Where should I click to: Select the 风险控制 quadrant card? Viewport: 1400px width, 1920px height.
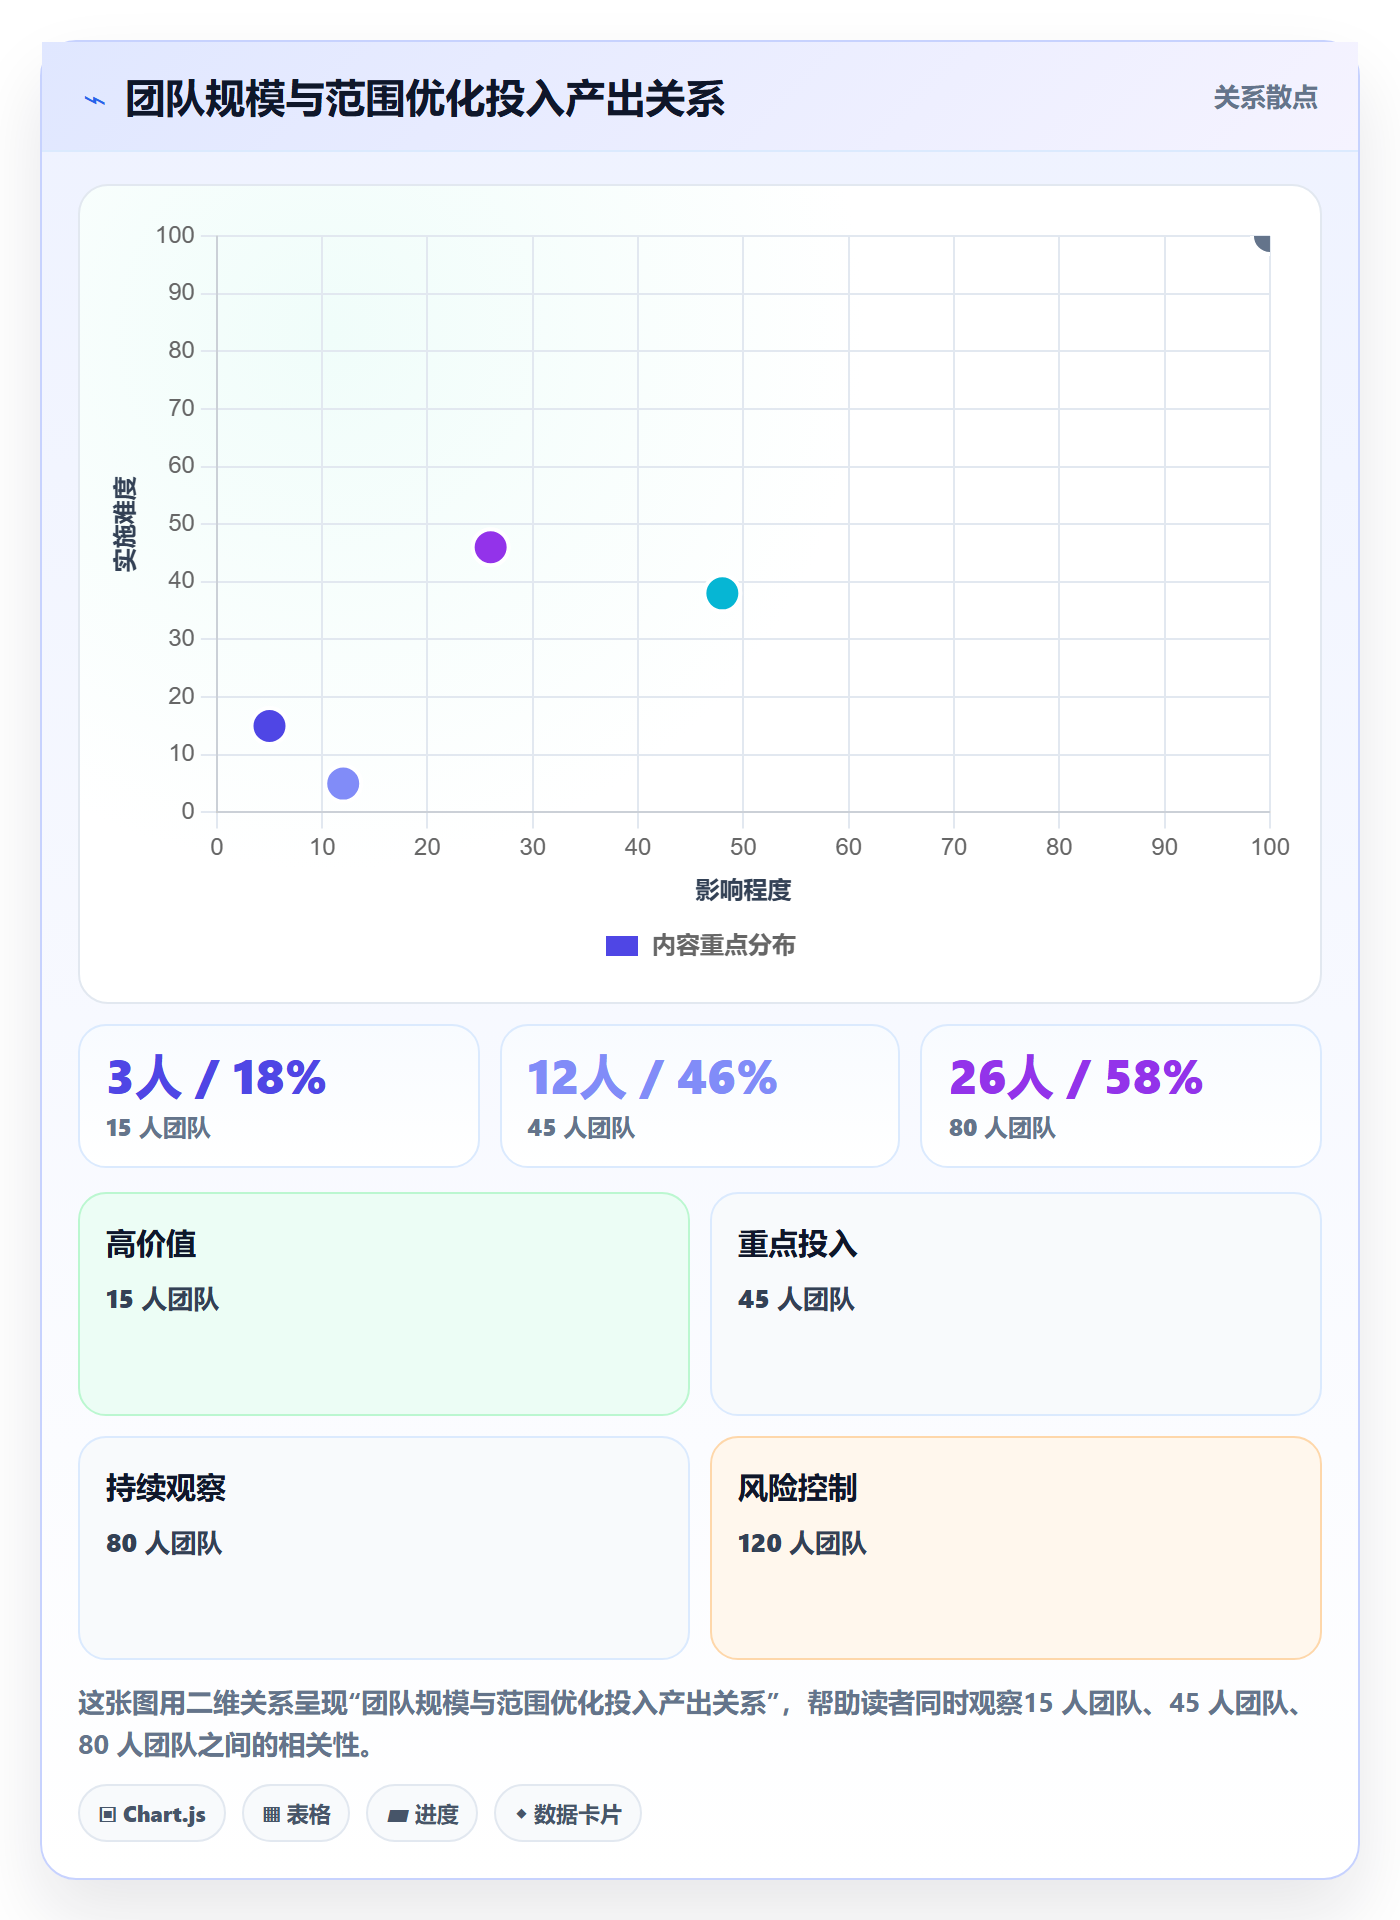tap(1016, 1548)
